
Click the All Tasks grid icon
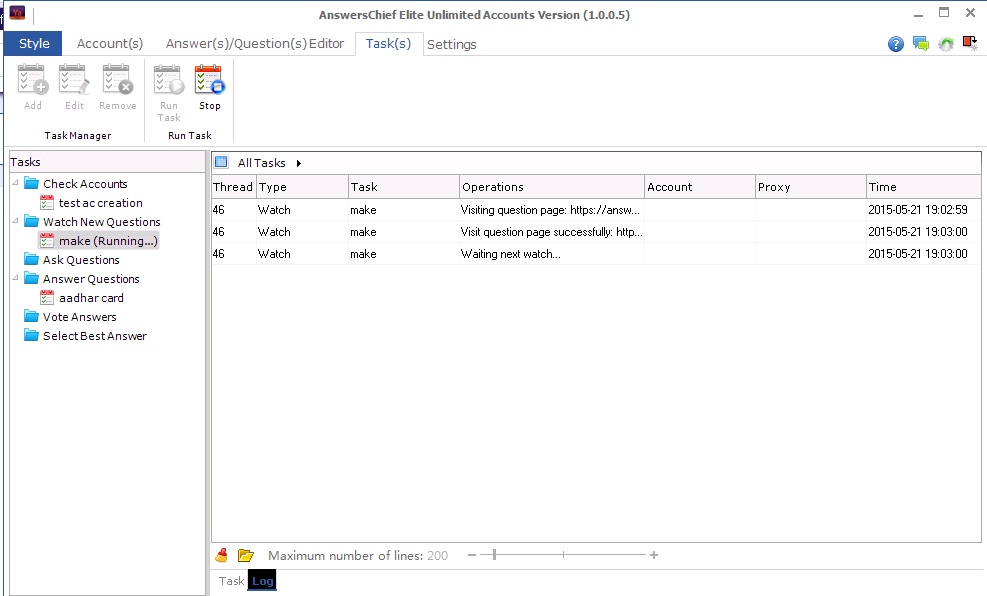click(x=221, y=162)
